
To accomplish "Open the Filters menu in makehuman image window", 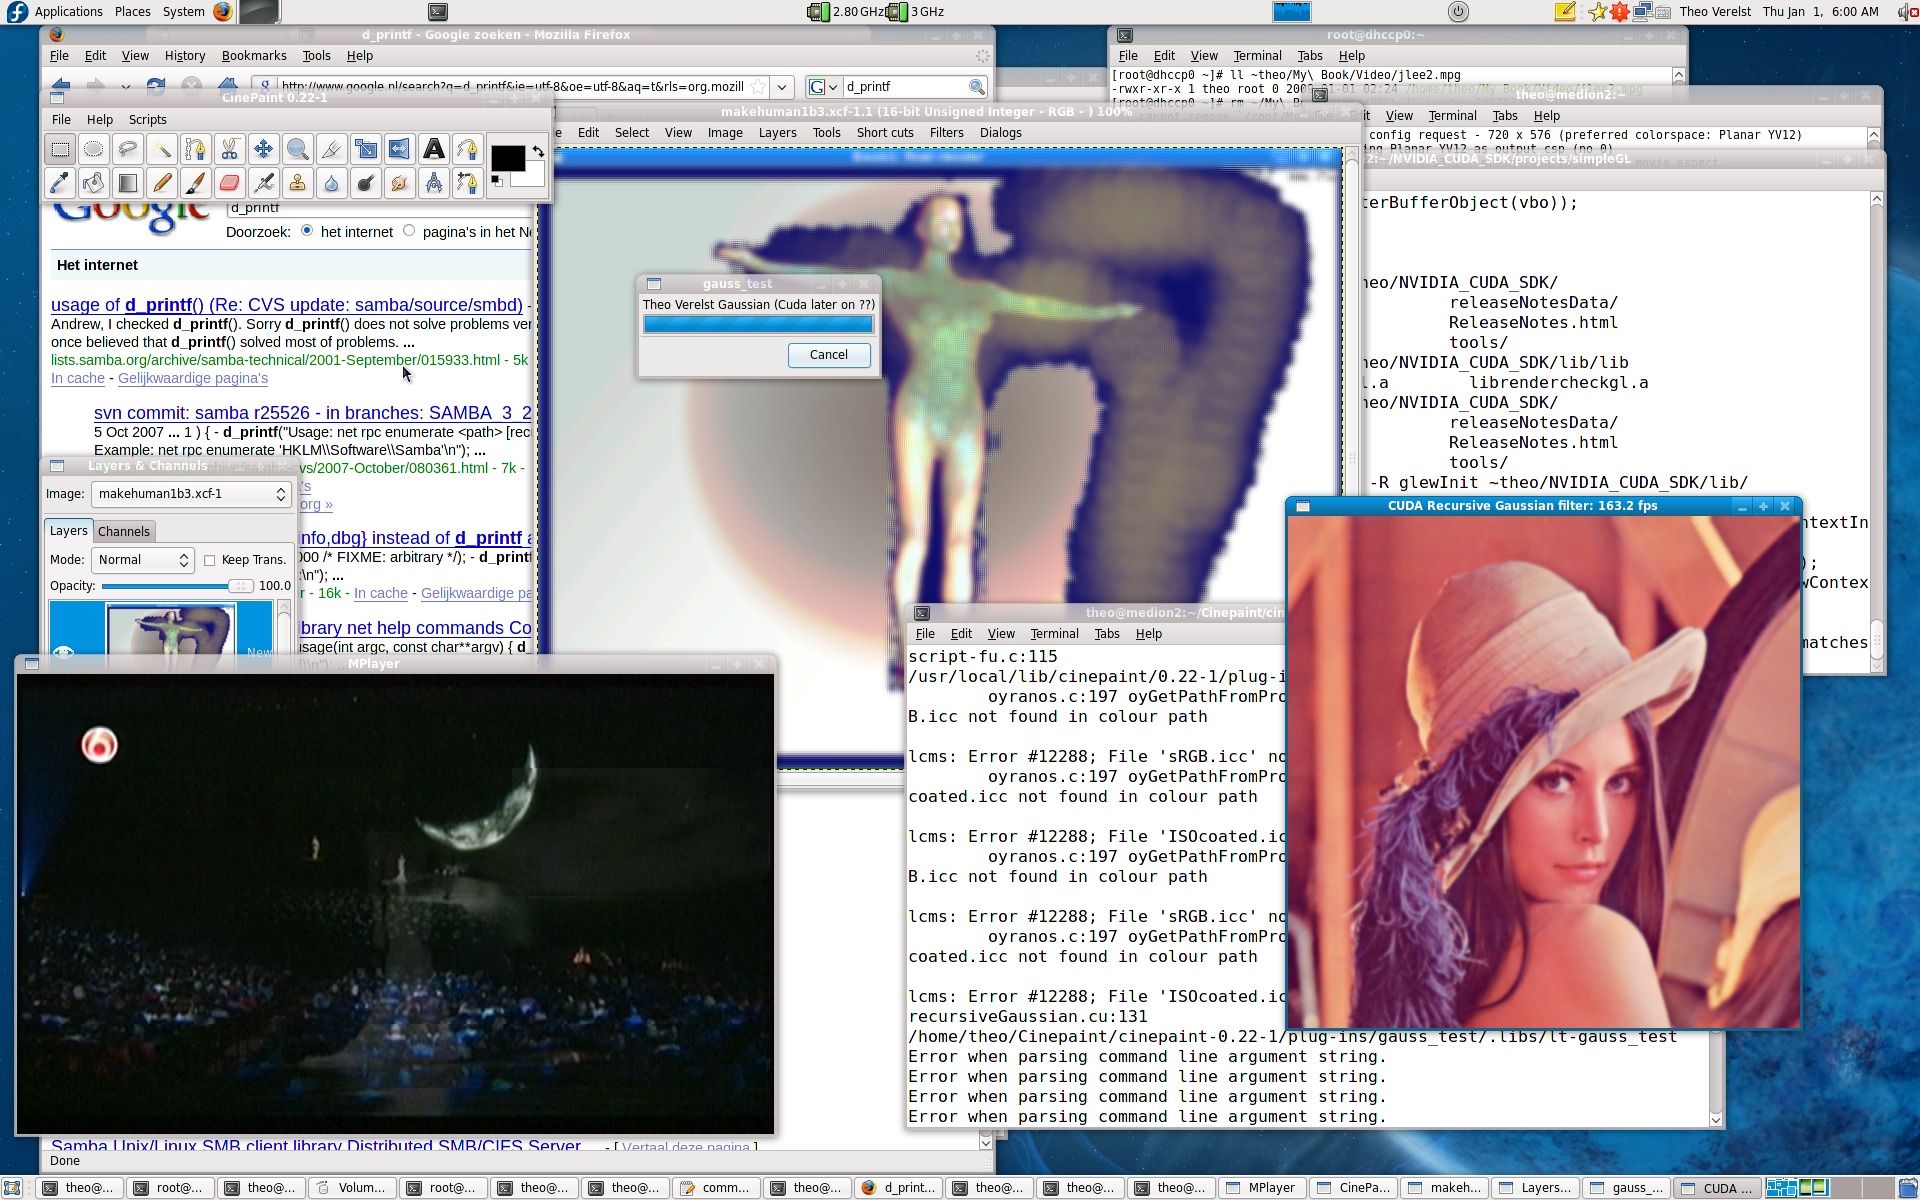I will [946, 132].
